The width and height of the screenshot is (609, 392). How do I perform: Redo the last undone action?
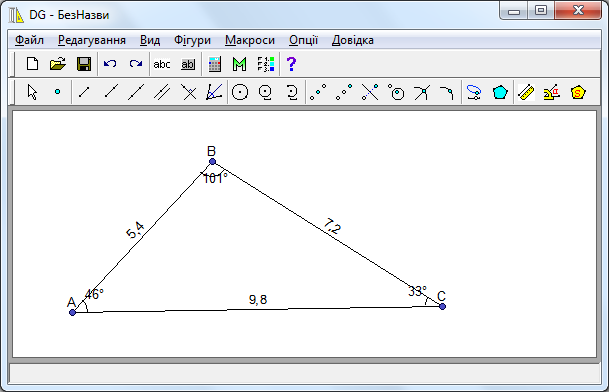coord(136,64)
